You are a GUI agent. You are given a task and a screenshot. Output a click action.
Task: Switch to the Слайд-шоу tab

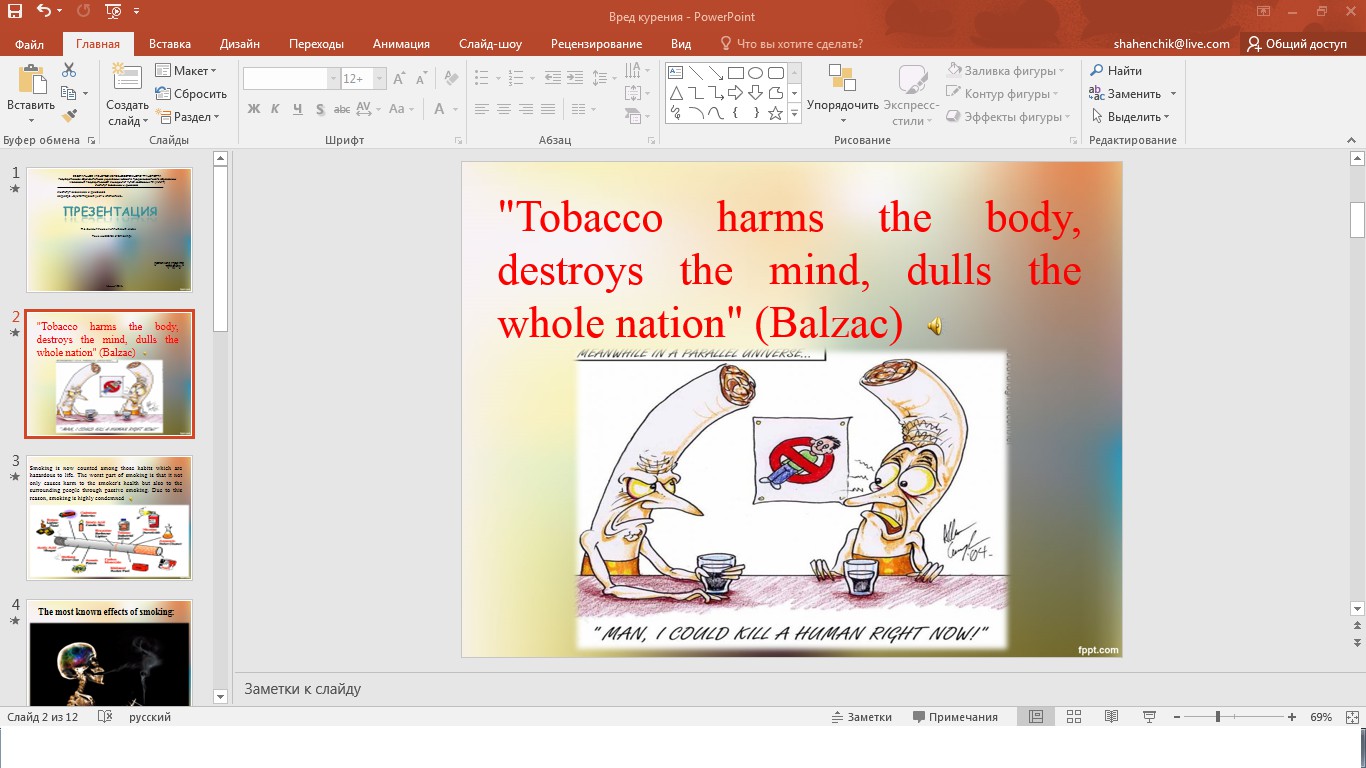(x=491, y=44)
